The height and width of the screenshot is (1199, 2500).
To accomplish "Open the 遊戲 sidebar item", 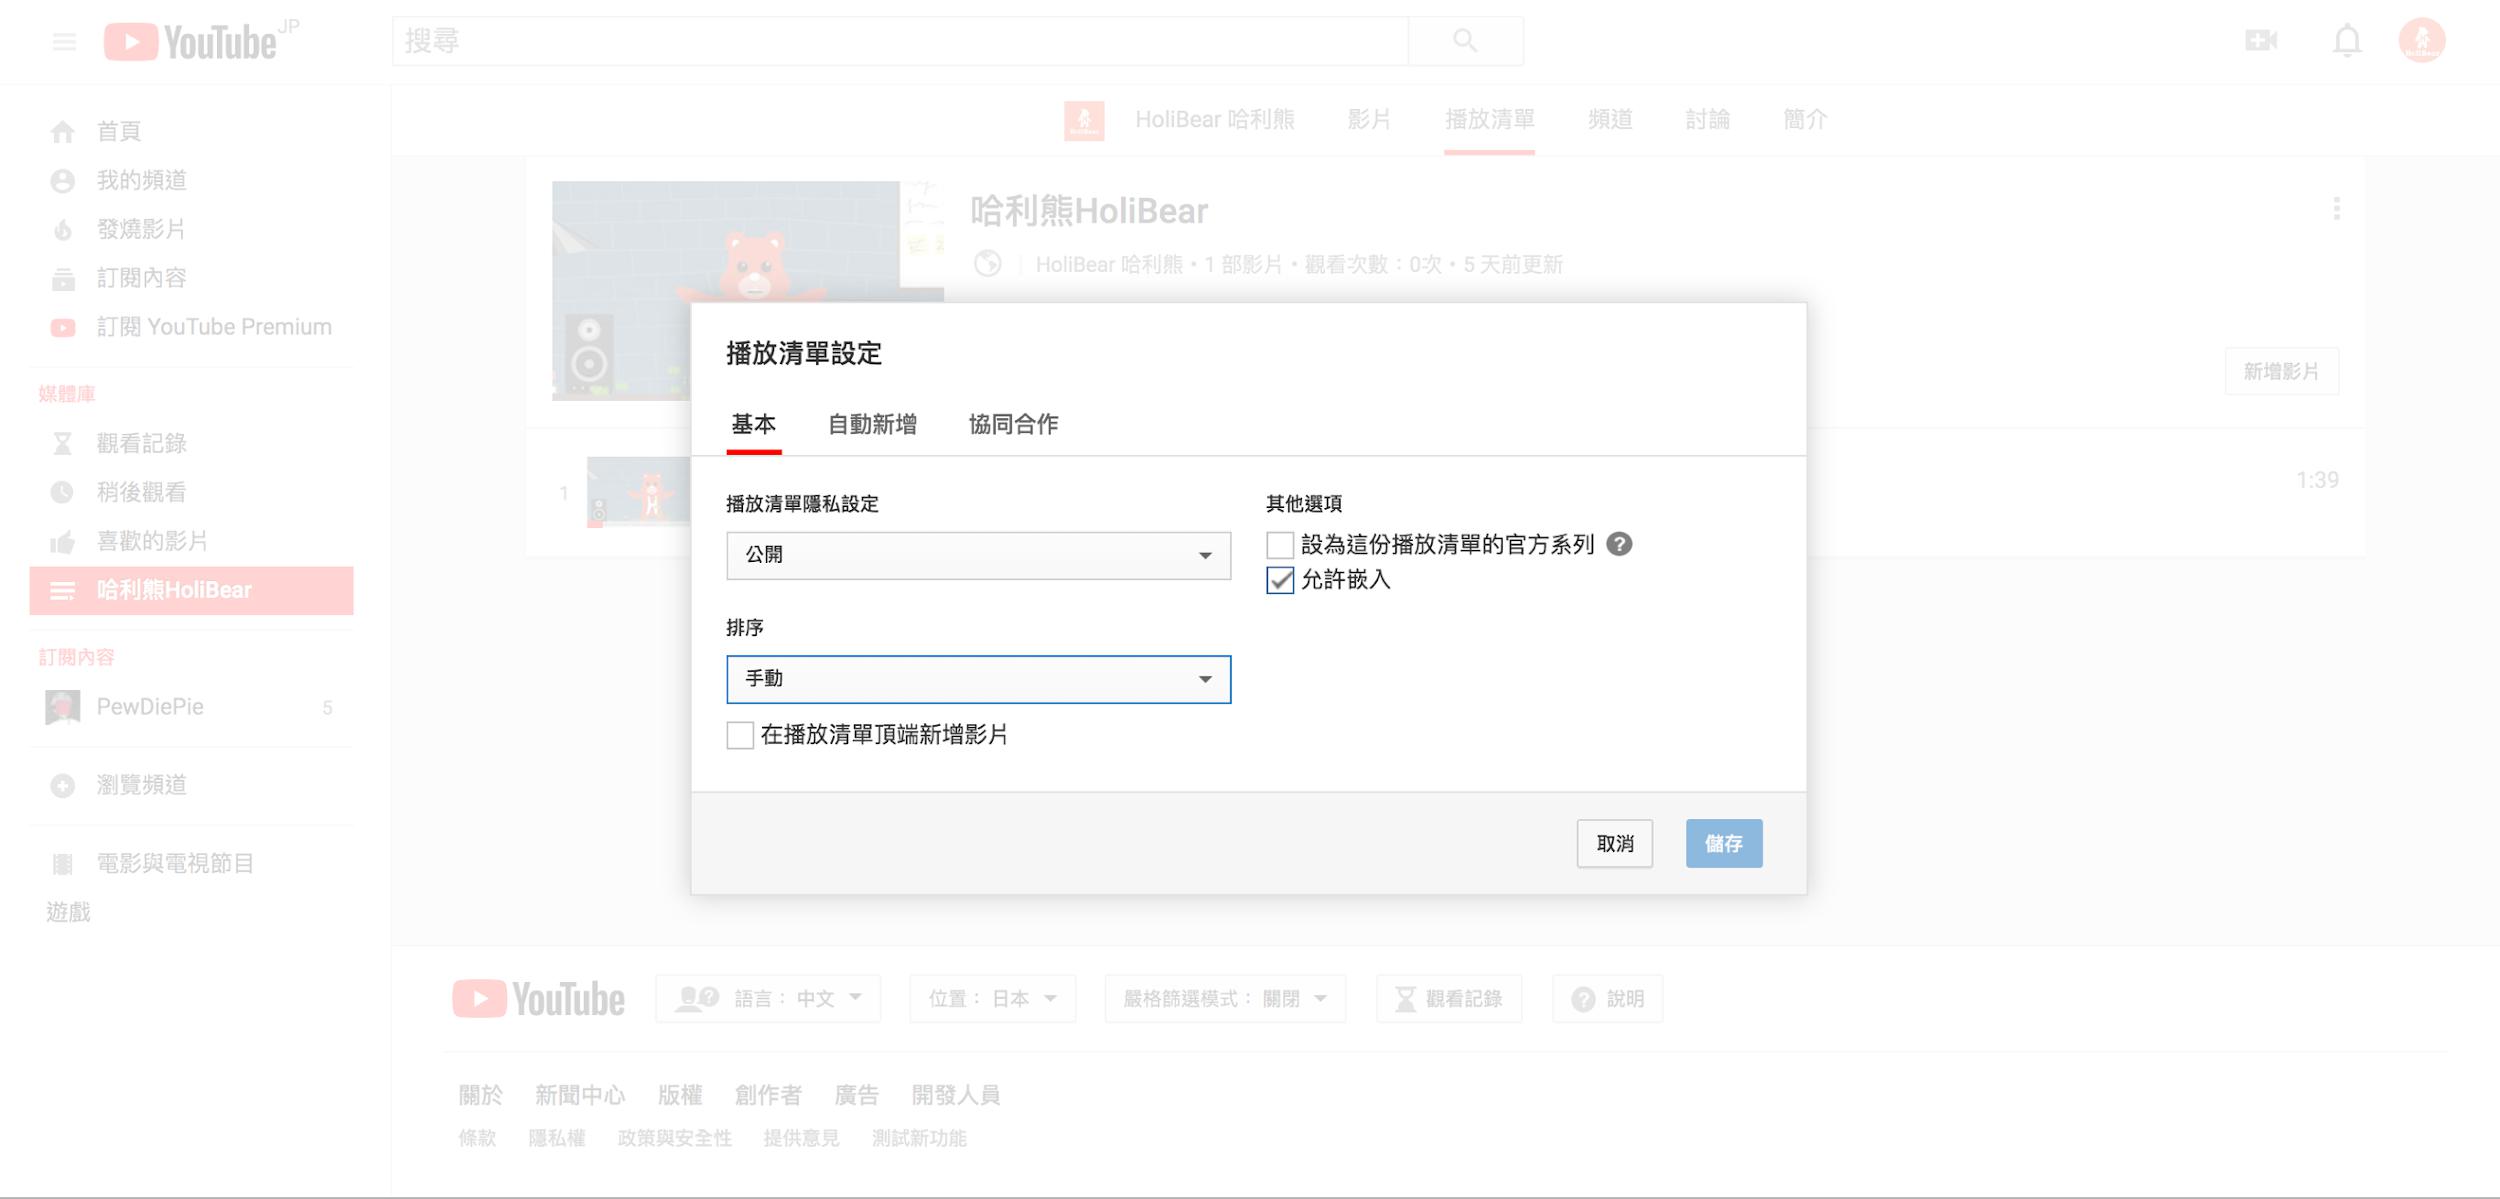I will tap(68, 912).
